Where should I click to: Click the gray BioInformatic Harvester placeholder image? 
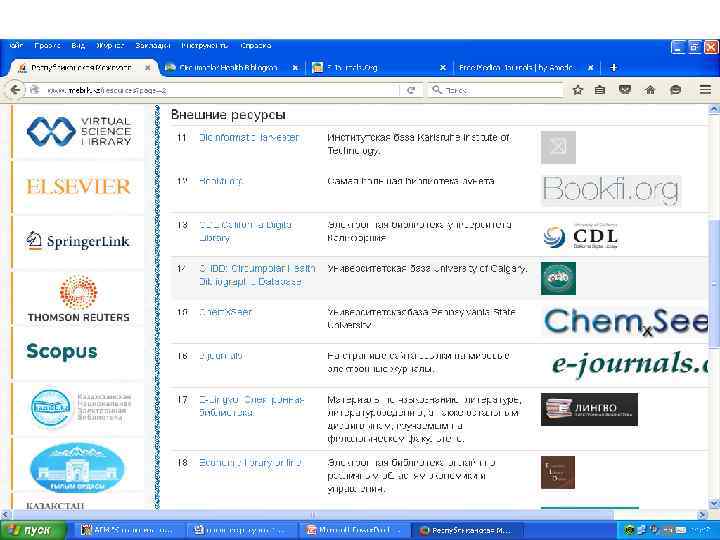(x=558, y=147)
